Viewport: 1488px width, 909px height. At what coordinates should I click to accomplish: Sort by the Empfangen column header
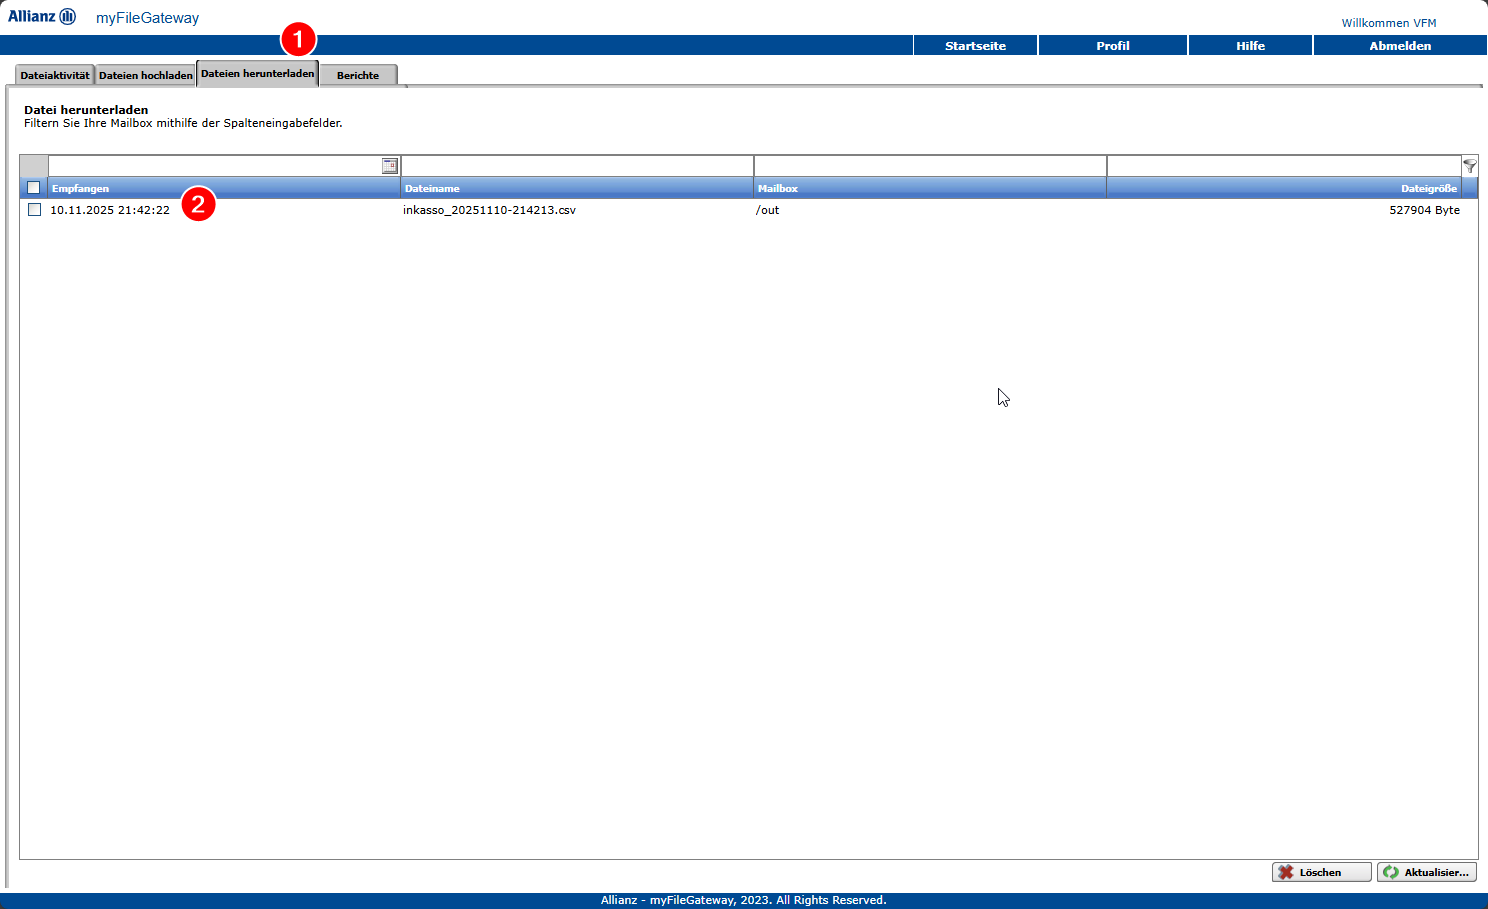[81, 188]
